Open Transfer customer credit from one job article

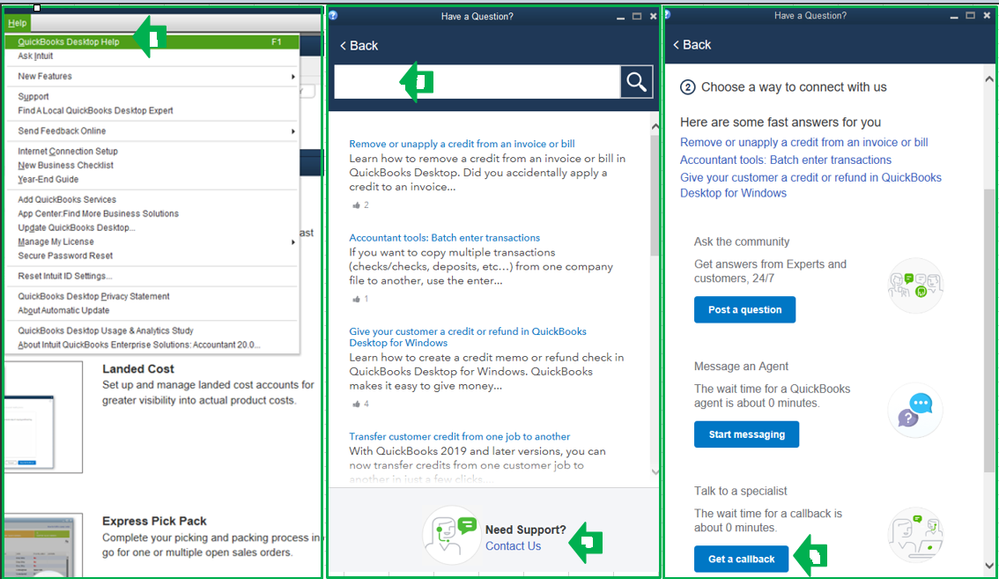[x=459, y=436]
